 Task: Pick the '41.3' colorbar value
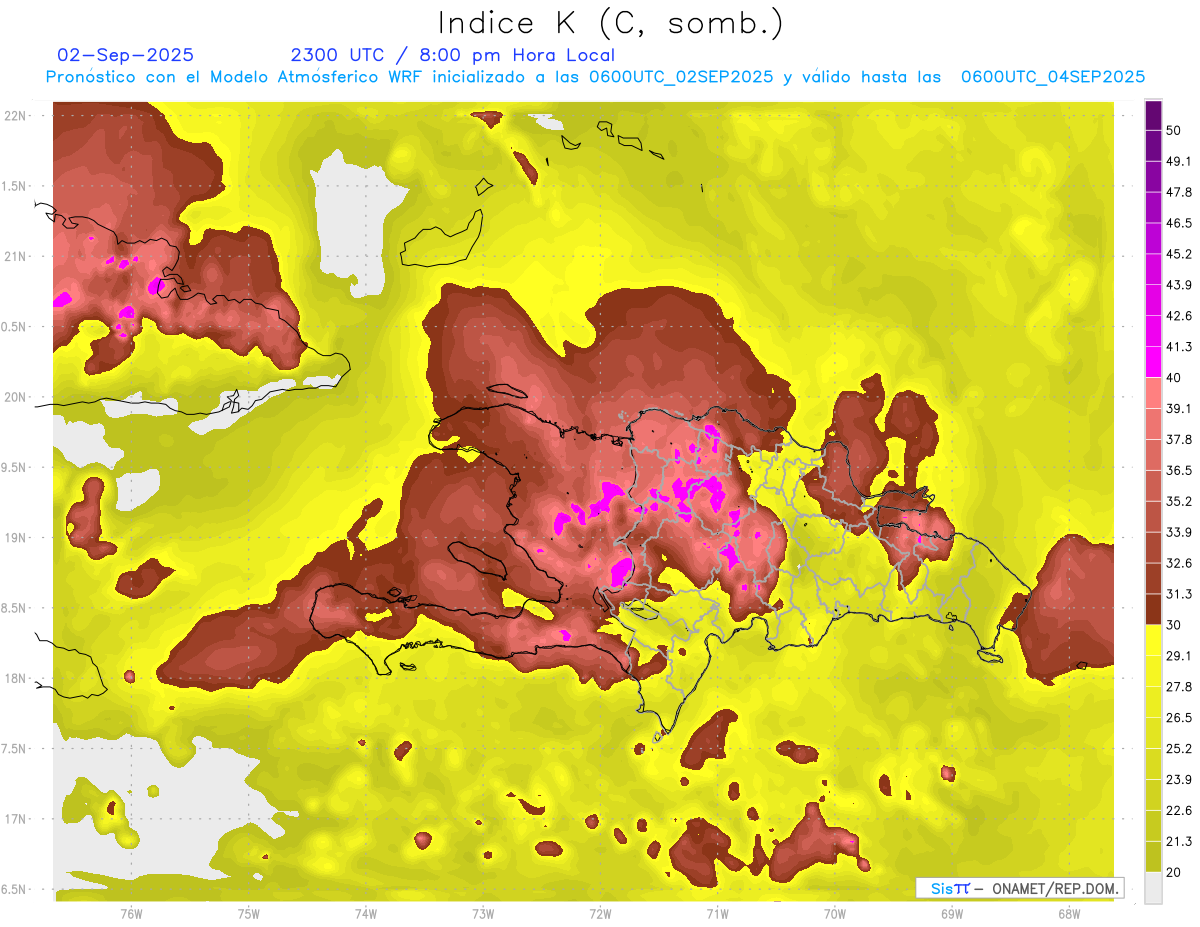(x=1179, y=347)
